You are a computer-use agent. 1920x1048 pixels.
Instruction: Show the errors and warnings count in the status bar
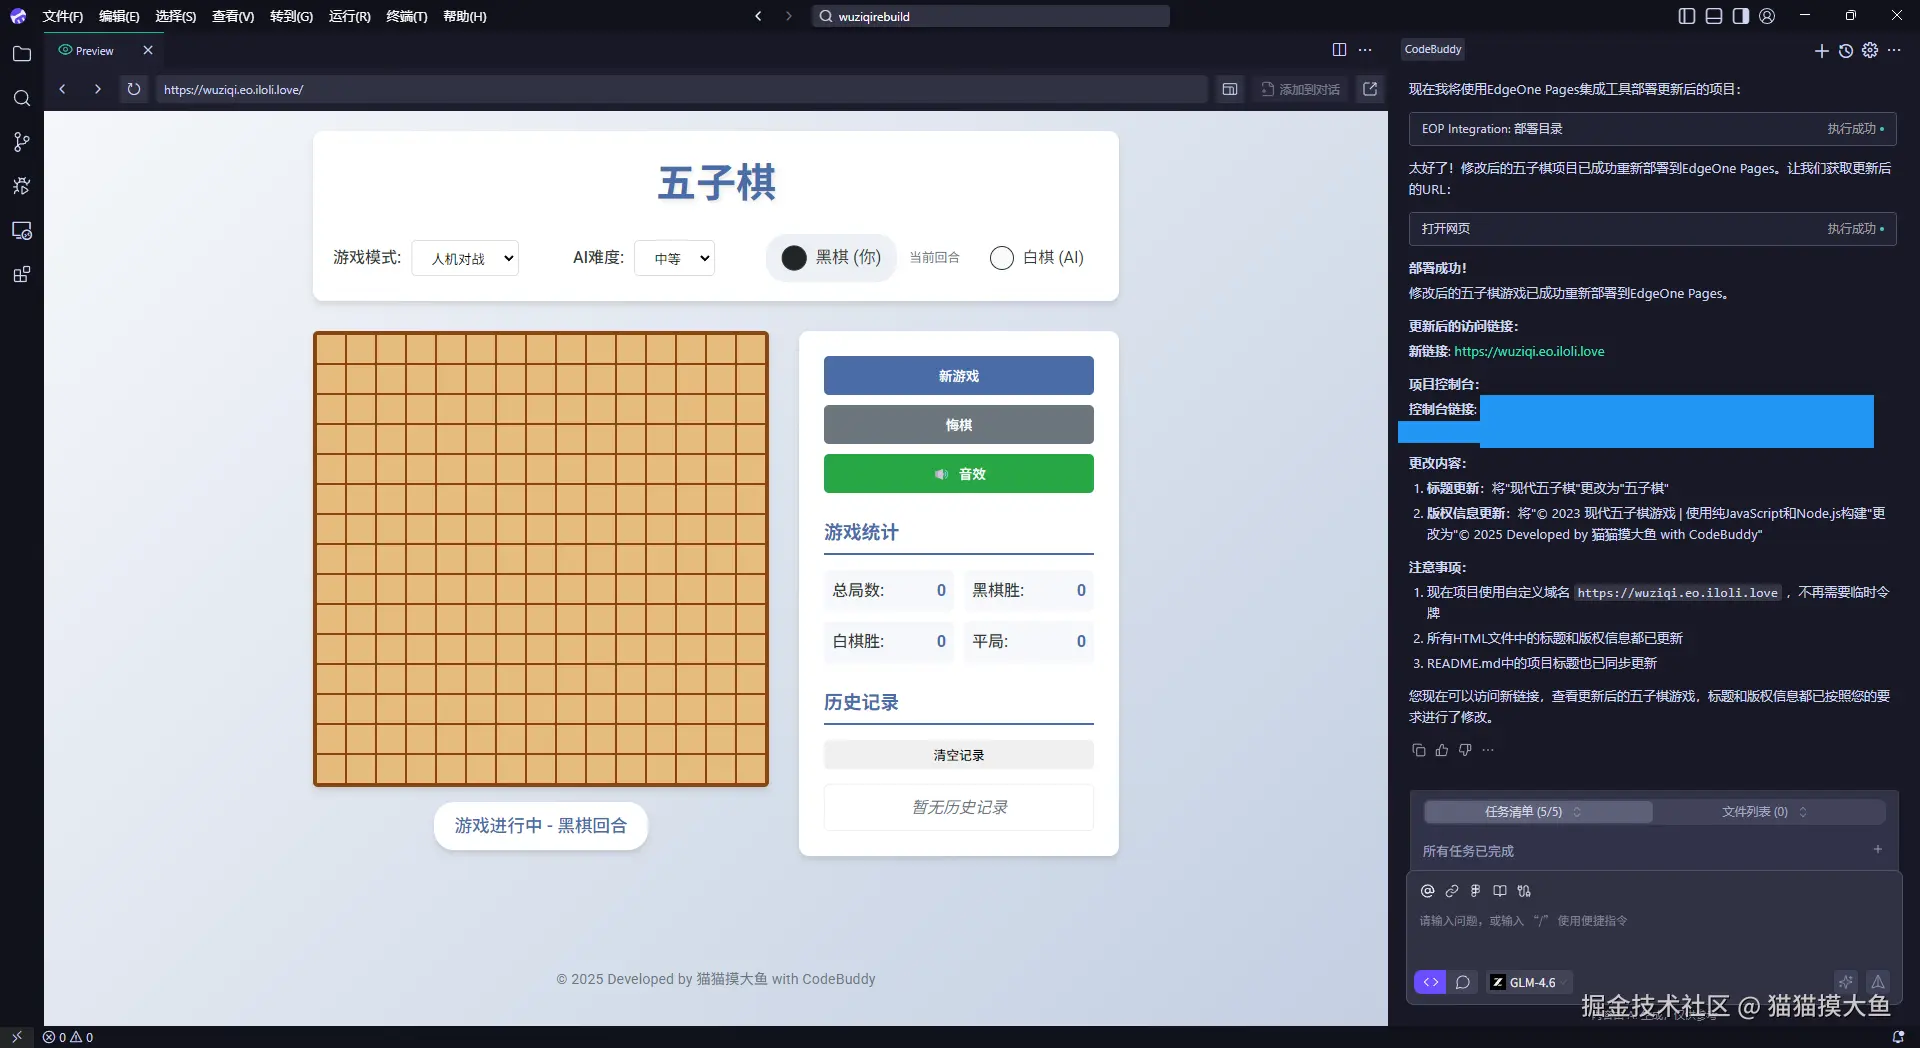(68, 1037)
